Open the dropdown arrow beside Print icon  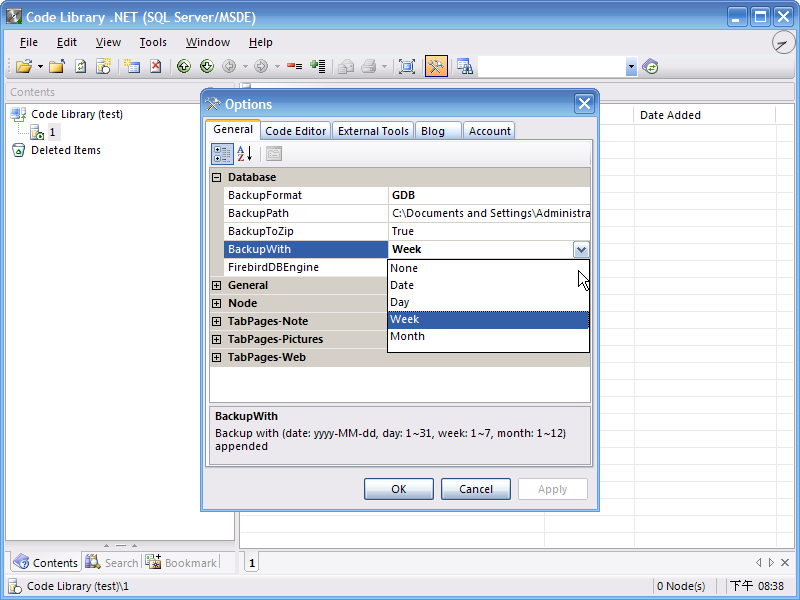(x=384, y=66)
